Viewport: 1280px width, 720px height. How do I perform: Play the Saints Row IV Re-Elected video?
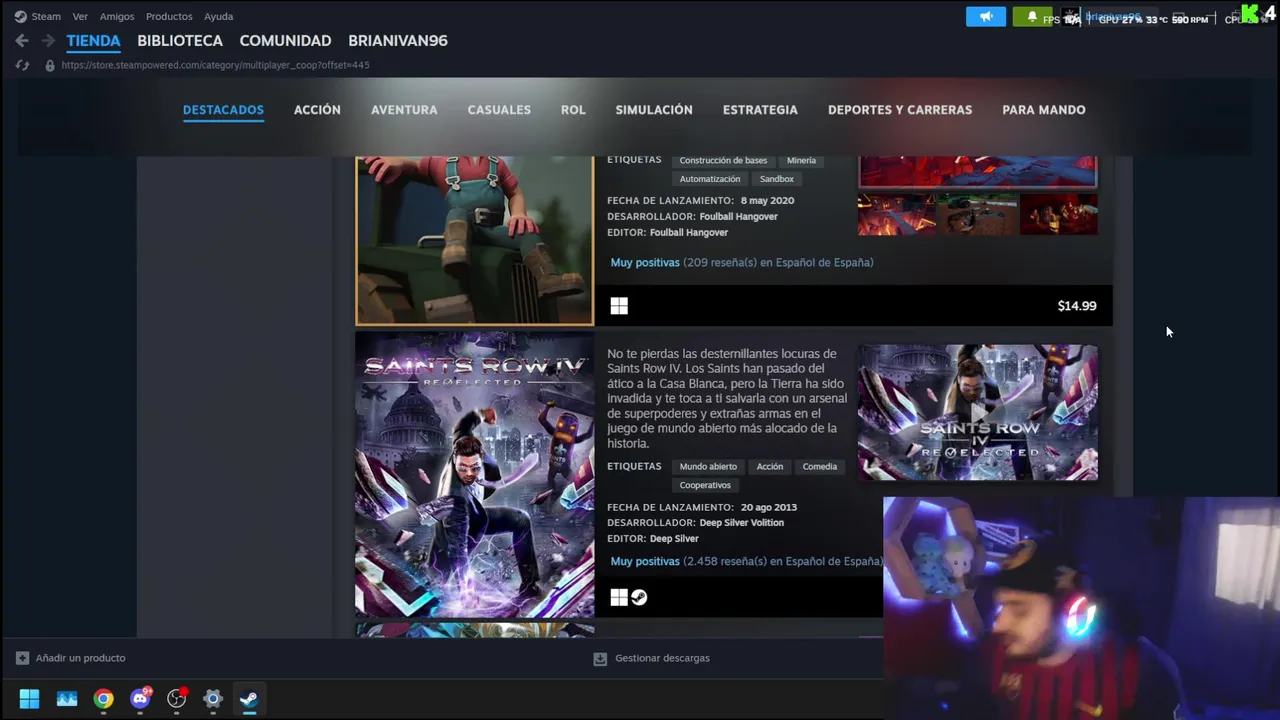point(978,412)
